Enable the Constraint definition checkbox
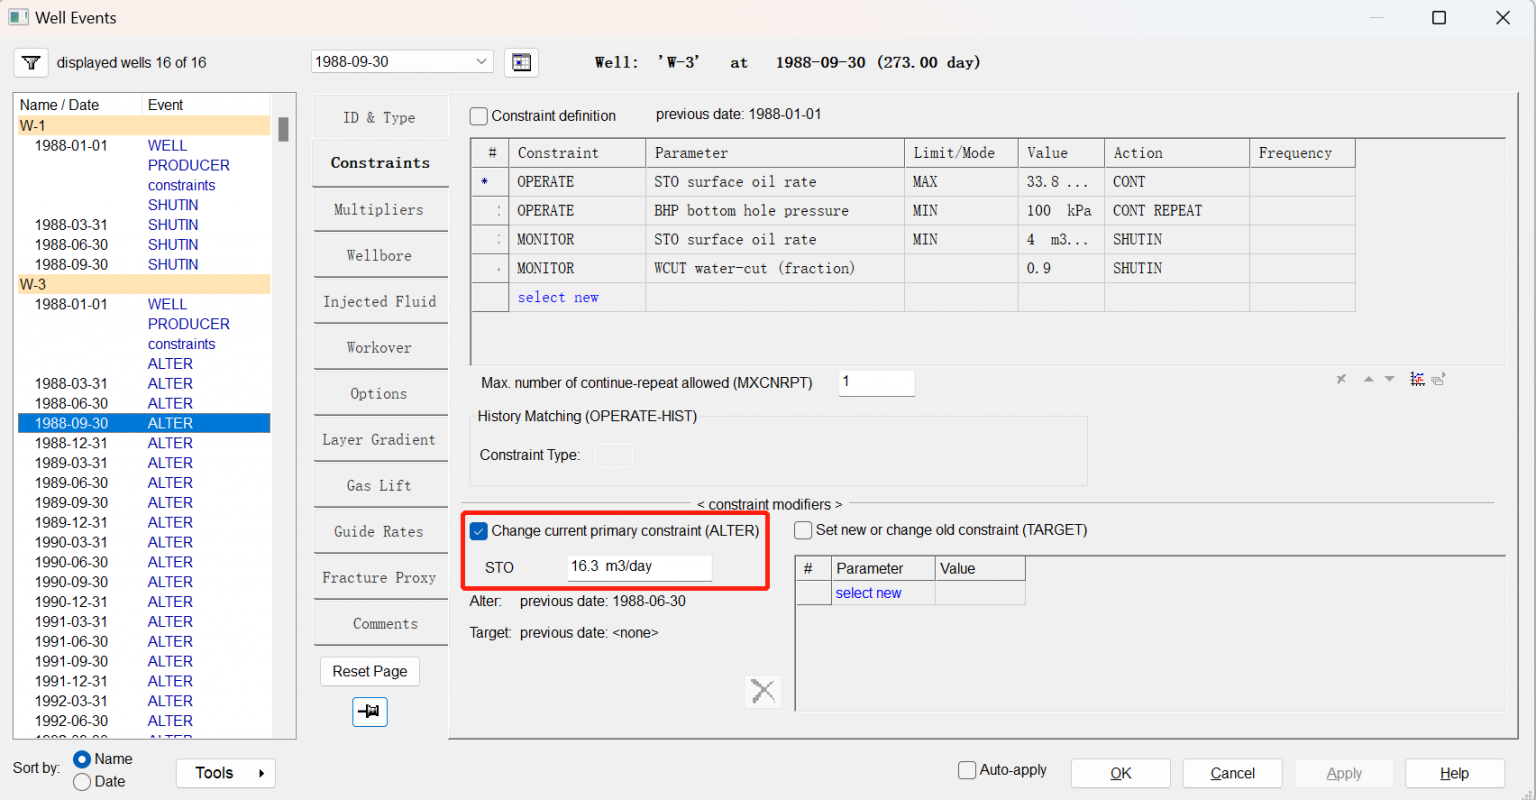The height and width of the screenshot is (800, 1536). tap(480, 116)
